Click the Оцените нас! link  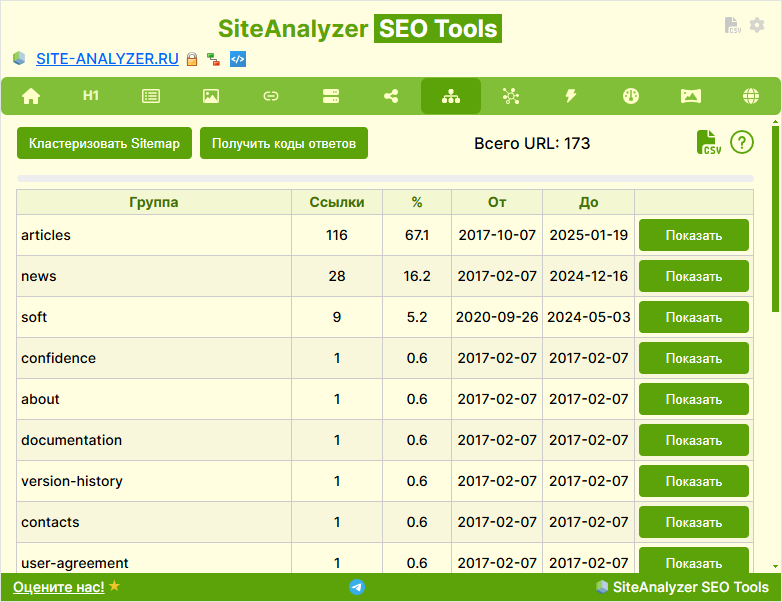point(59,587)
